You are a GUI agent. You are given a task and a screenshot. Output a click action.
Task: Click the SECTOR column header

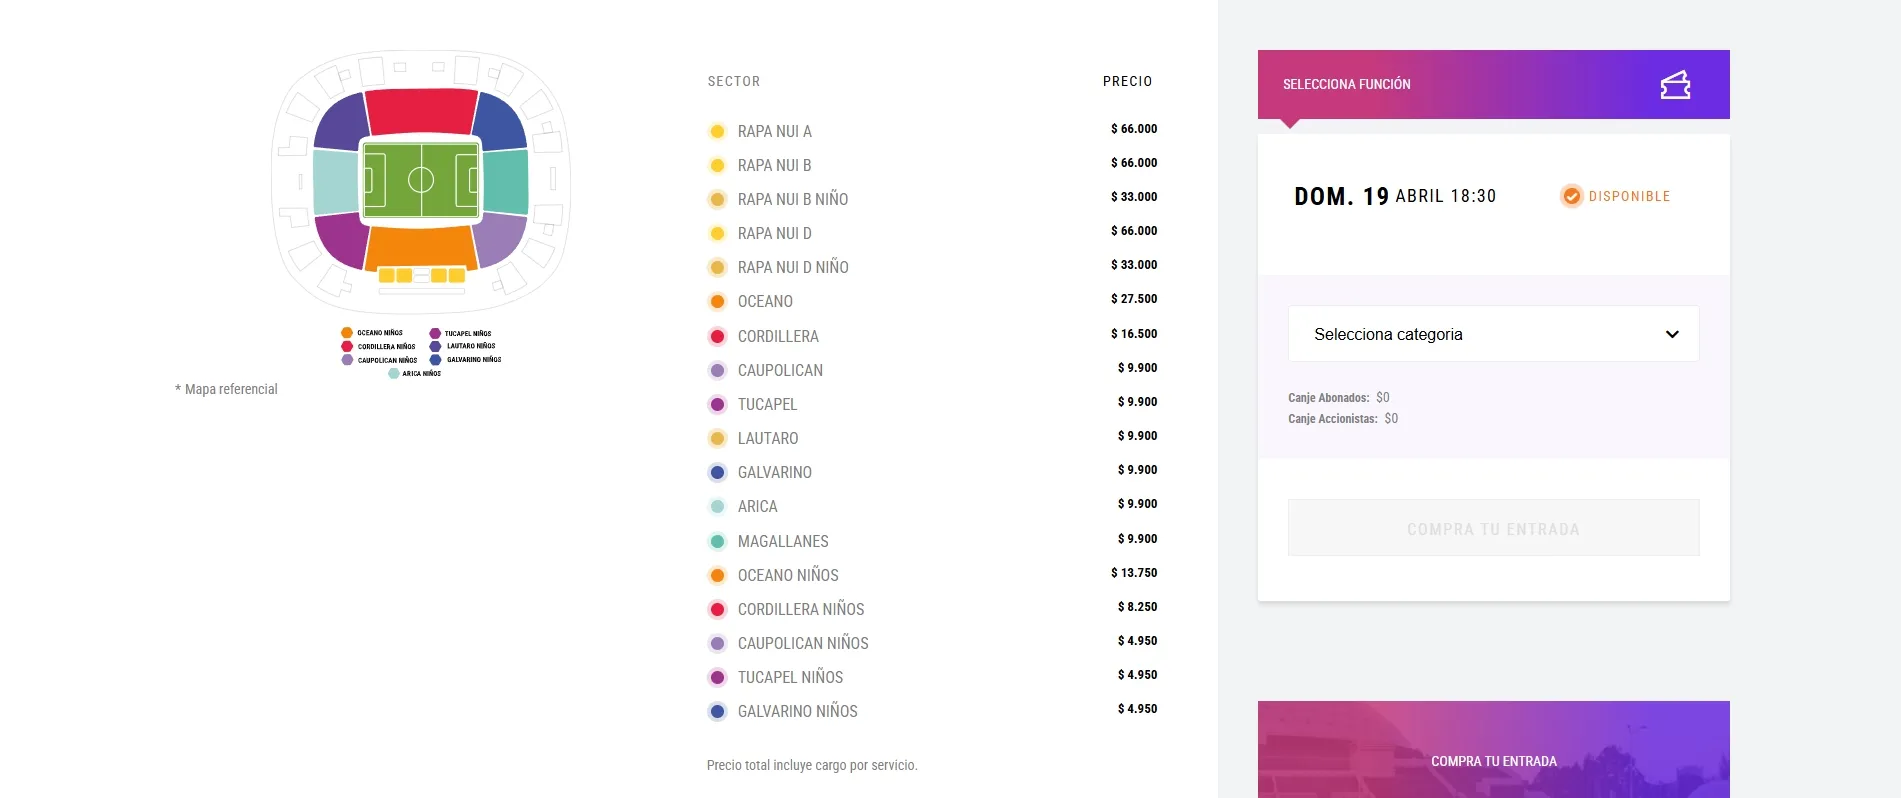click(x=734, y=81)
